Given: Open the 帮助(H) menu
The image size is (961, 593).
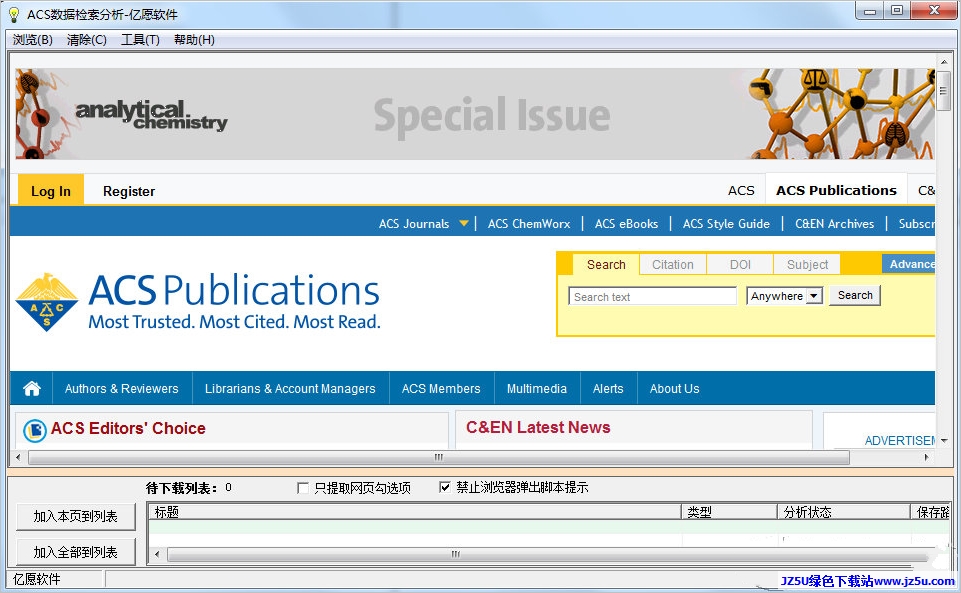Looking at the screenshot, I should pos(194,40).
